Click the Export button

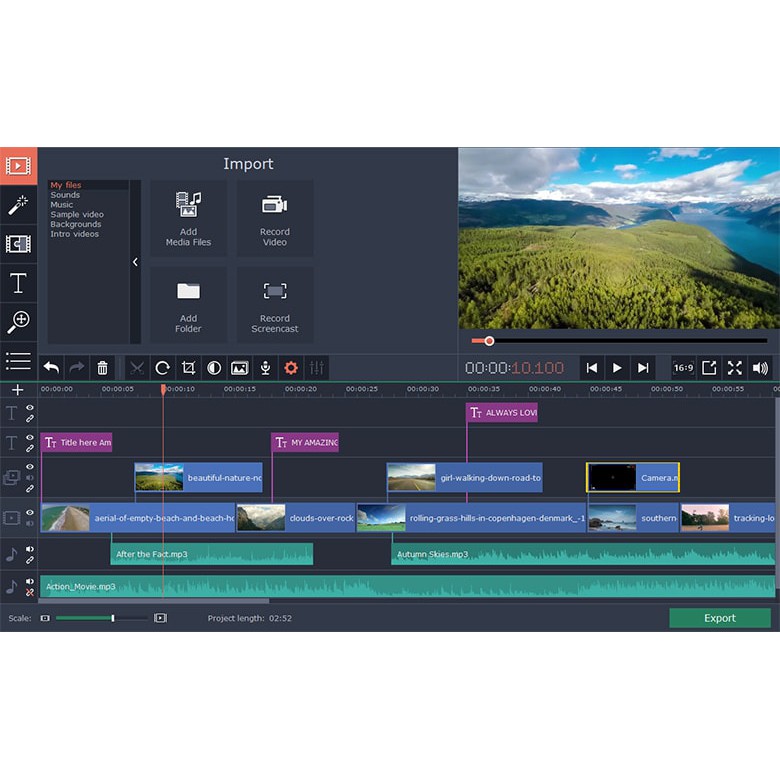(719, 618)
